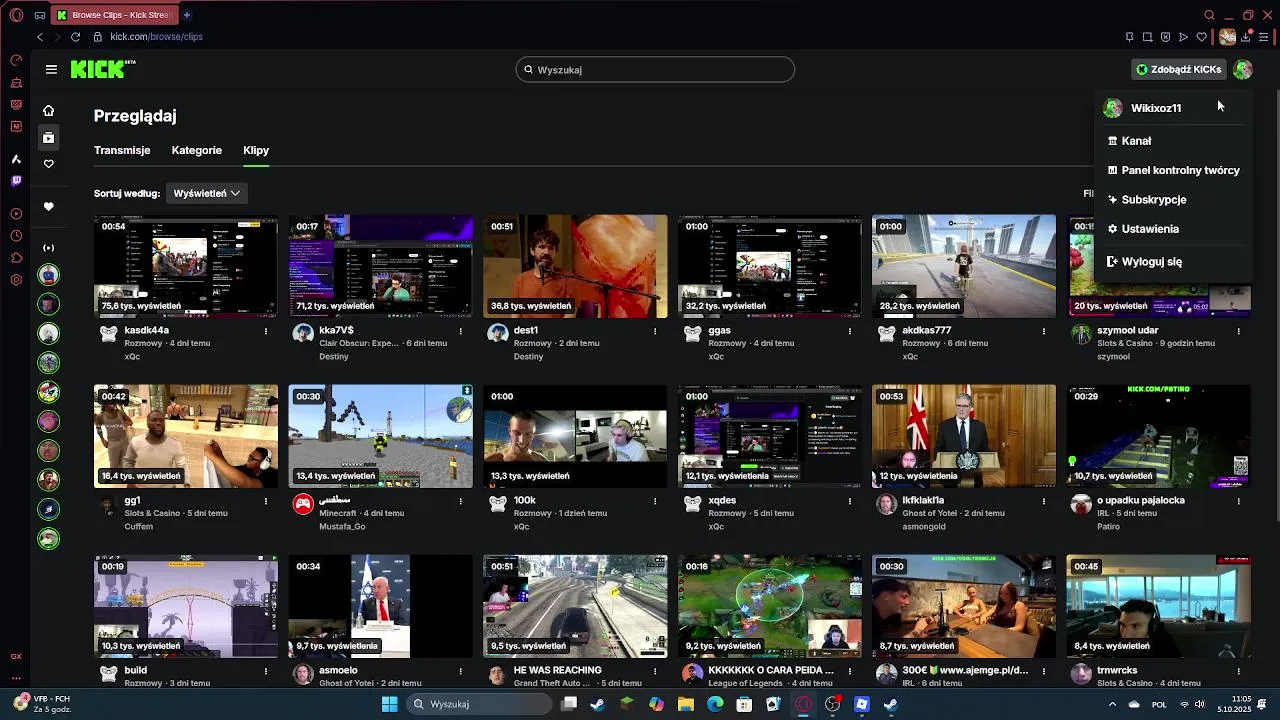
Task: Click Zdobądź KICKs button
Action: click(x=1179, y=69)
